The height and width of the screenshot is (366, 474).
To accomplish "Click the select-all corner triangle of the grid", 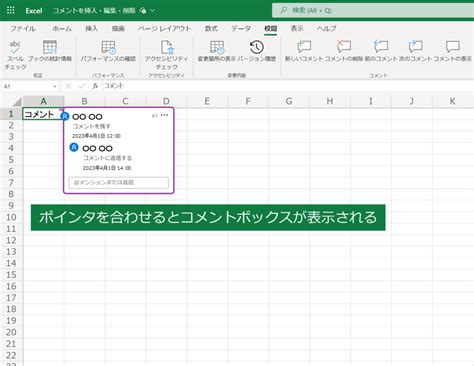I will click(x=17, y=101).
